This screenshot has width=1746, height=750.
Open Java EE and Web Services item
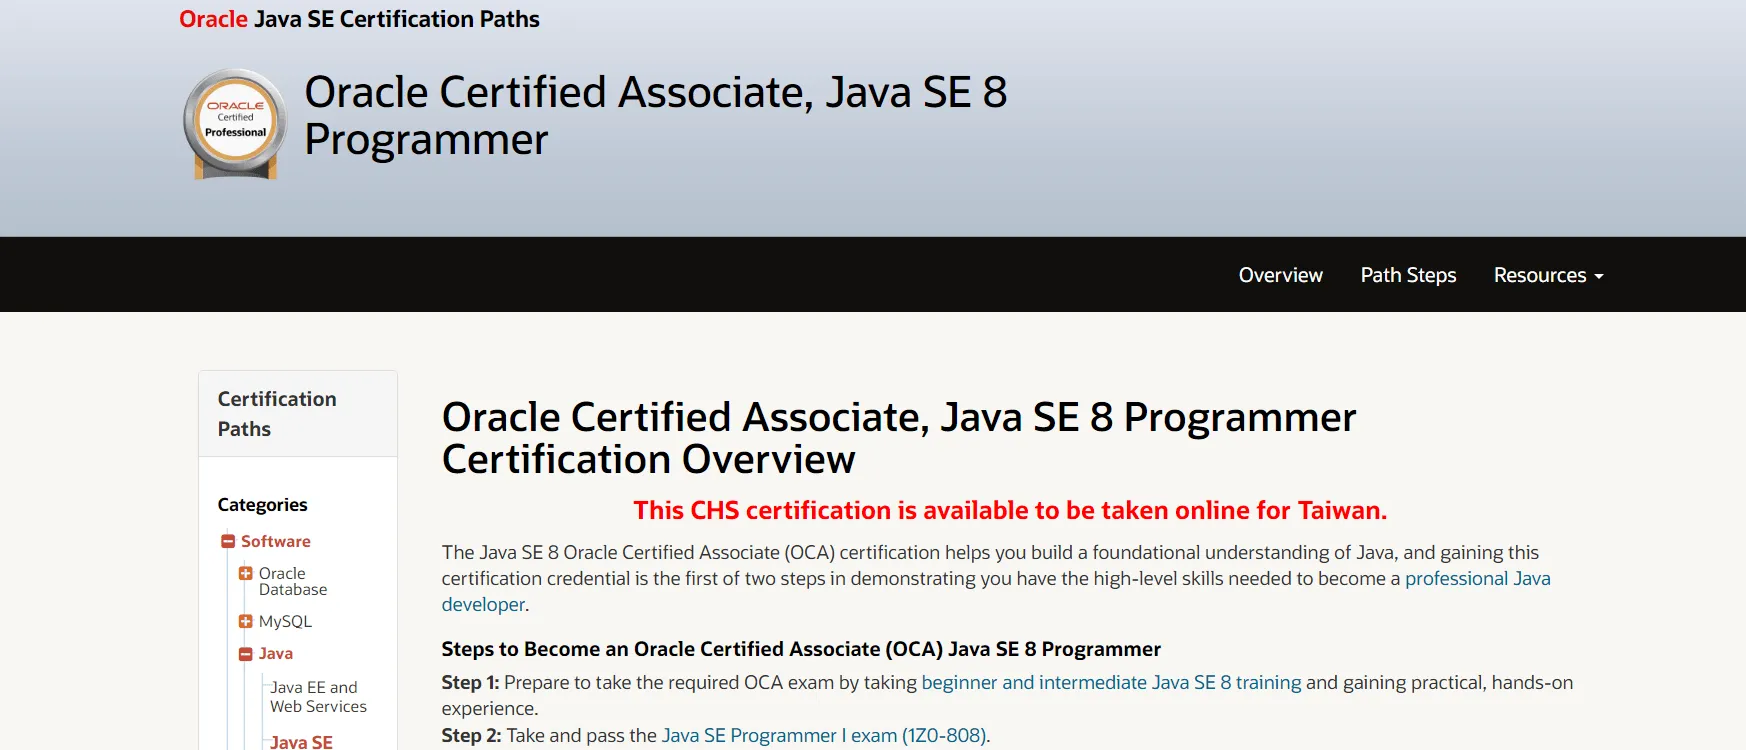coord(318,697)
